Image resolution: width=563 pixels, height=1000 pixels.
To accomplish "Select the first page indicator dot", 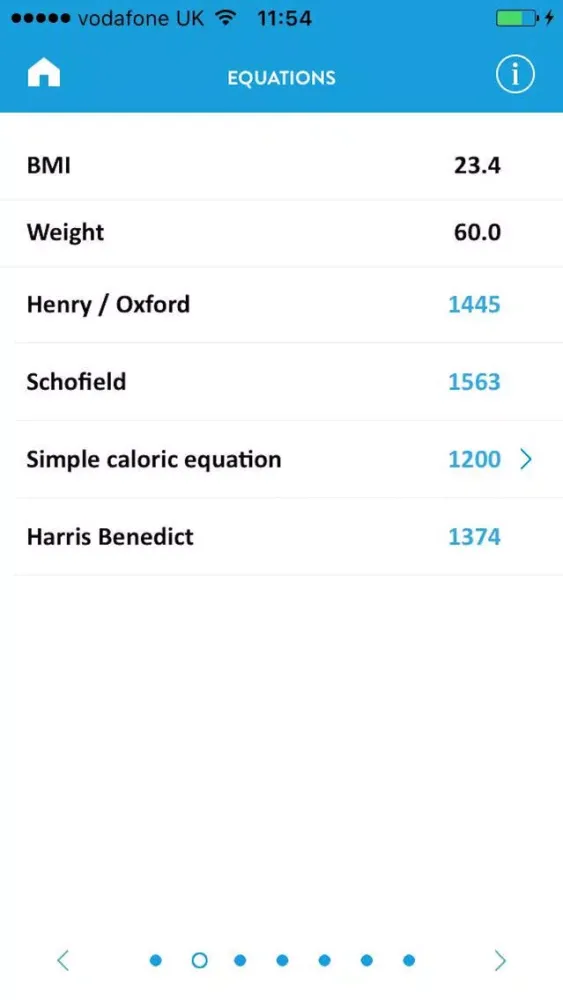I will pyautogui.click(x=156, y=960).
